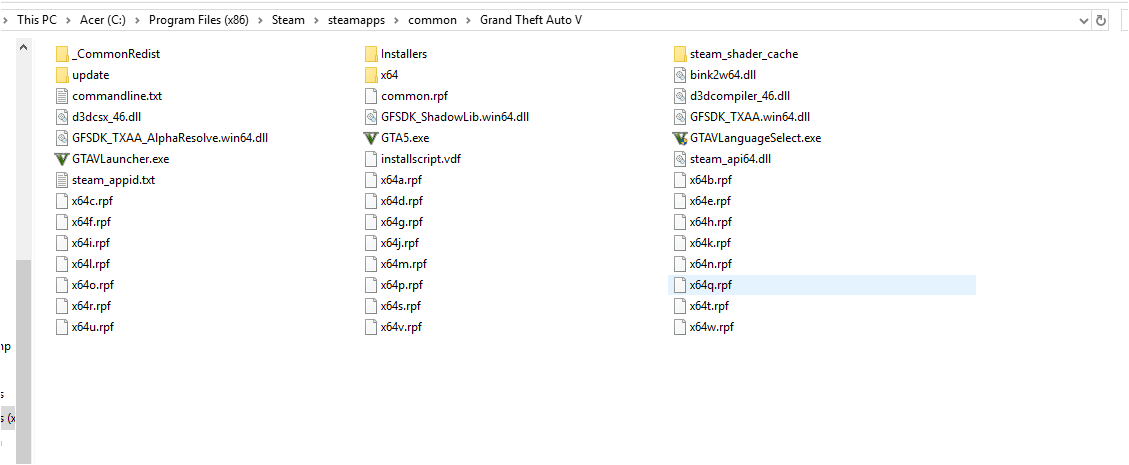Expand the chevron after common breadcrumb

(x=468, y=21)
